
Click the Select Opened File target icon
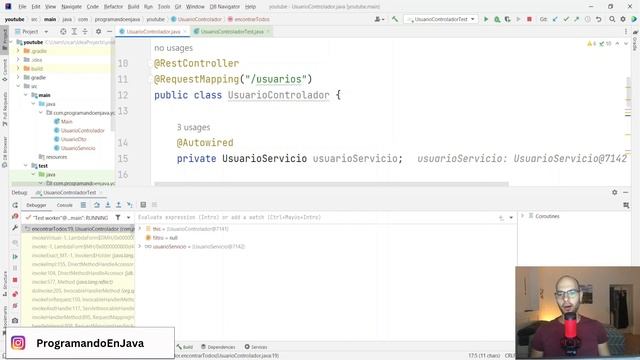63,31
